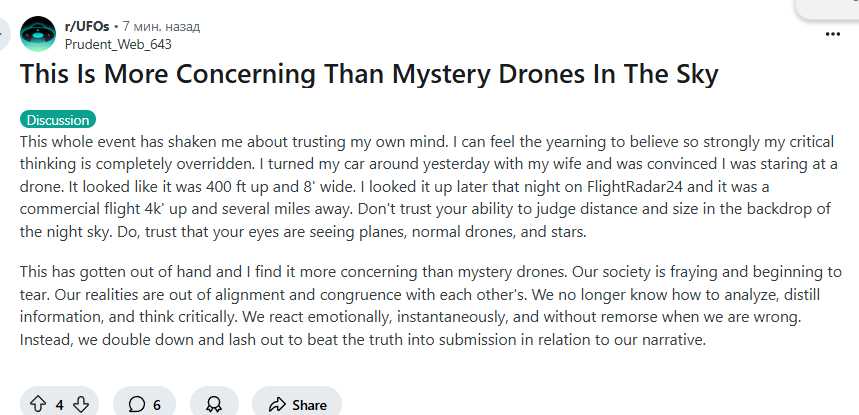Filter by the Discussion flair tag

click(x=58, y=120)
